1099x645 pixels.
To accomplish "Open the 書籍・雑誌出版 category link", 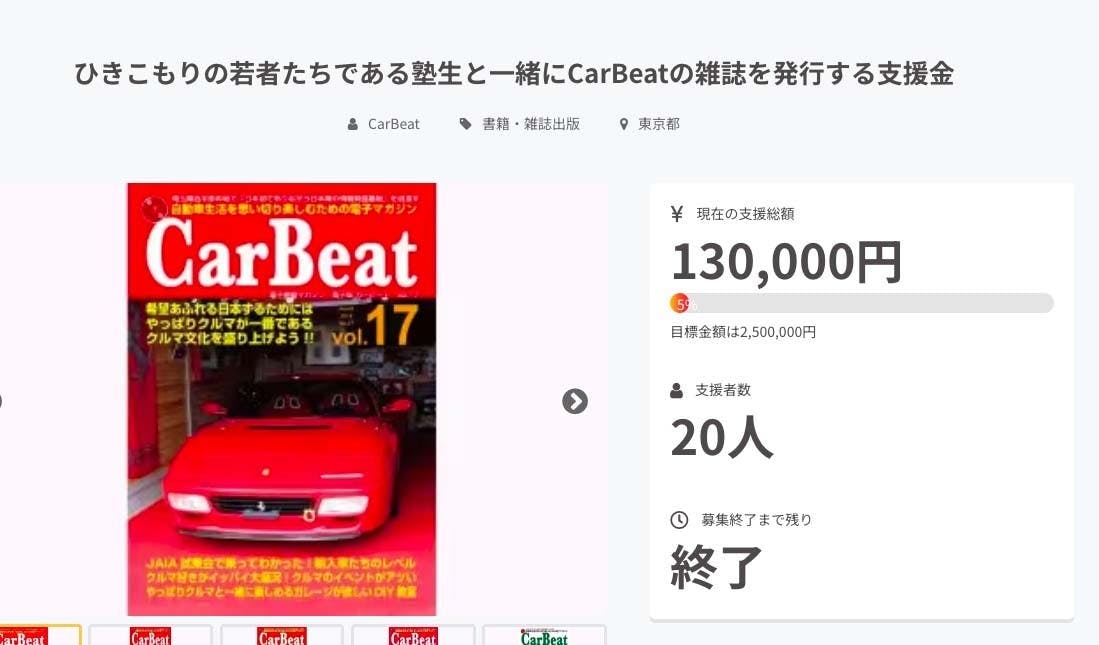I will coord(531,124).
